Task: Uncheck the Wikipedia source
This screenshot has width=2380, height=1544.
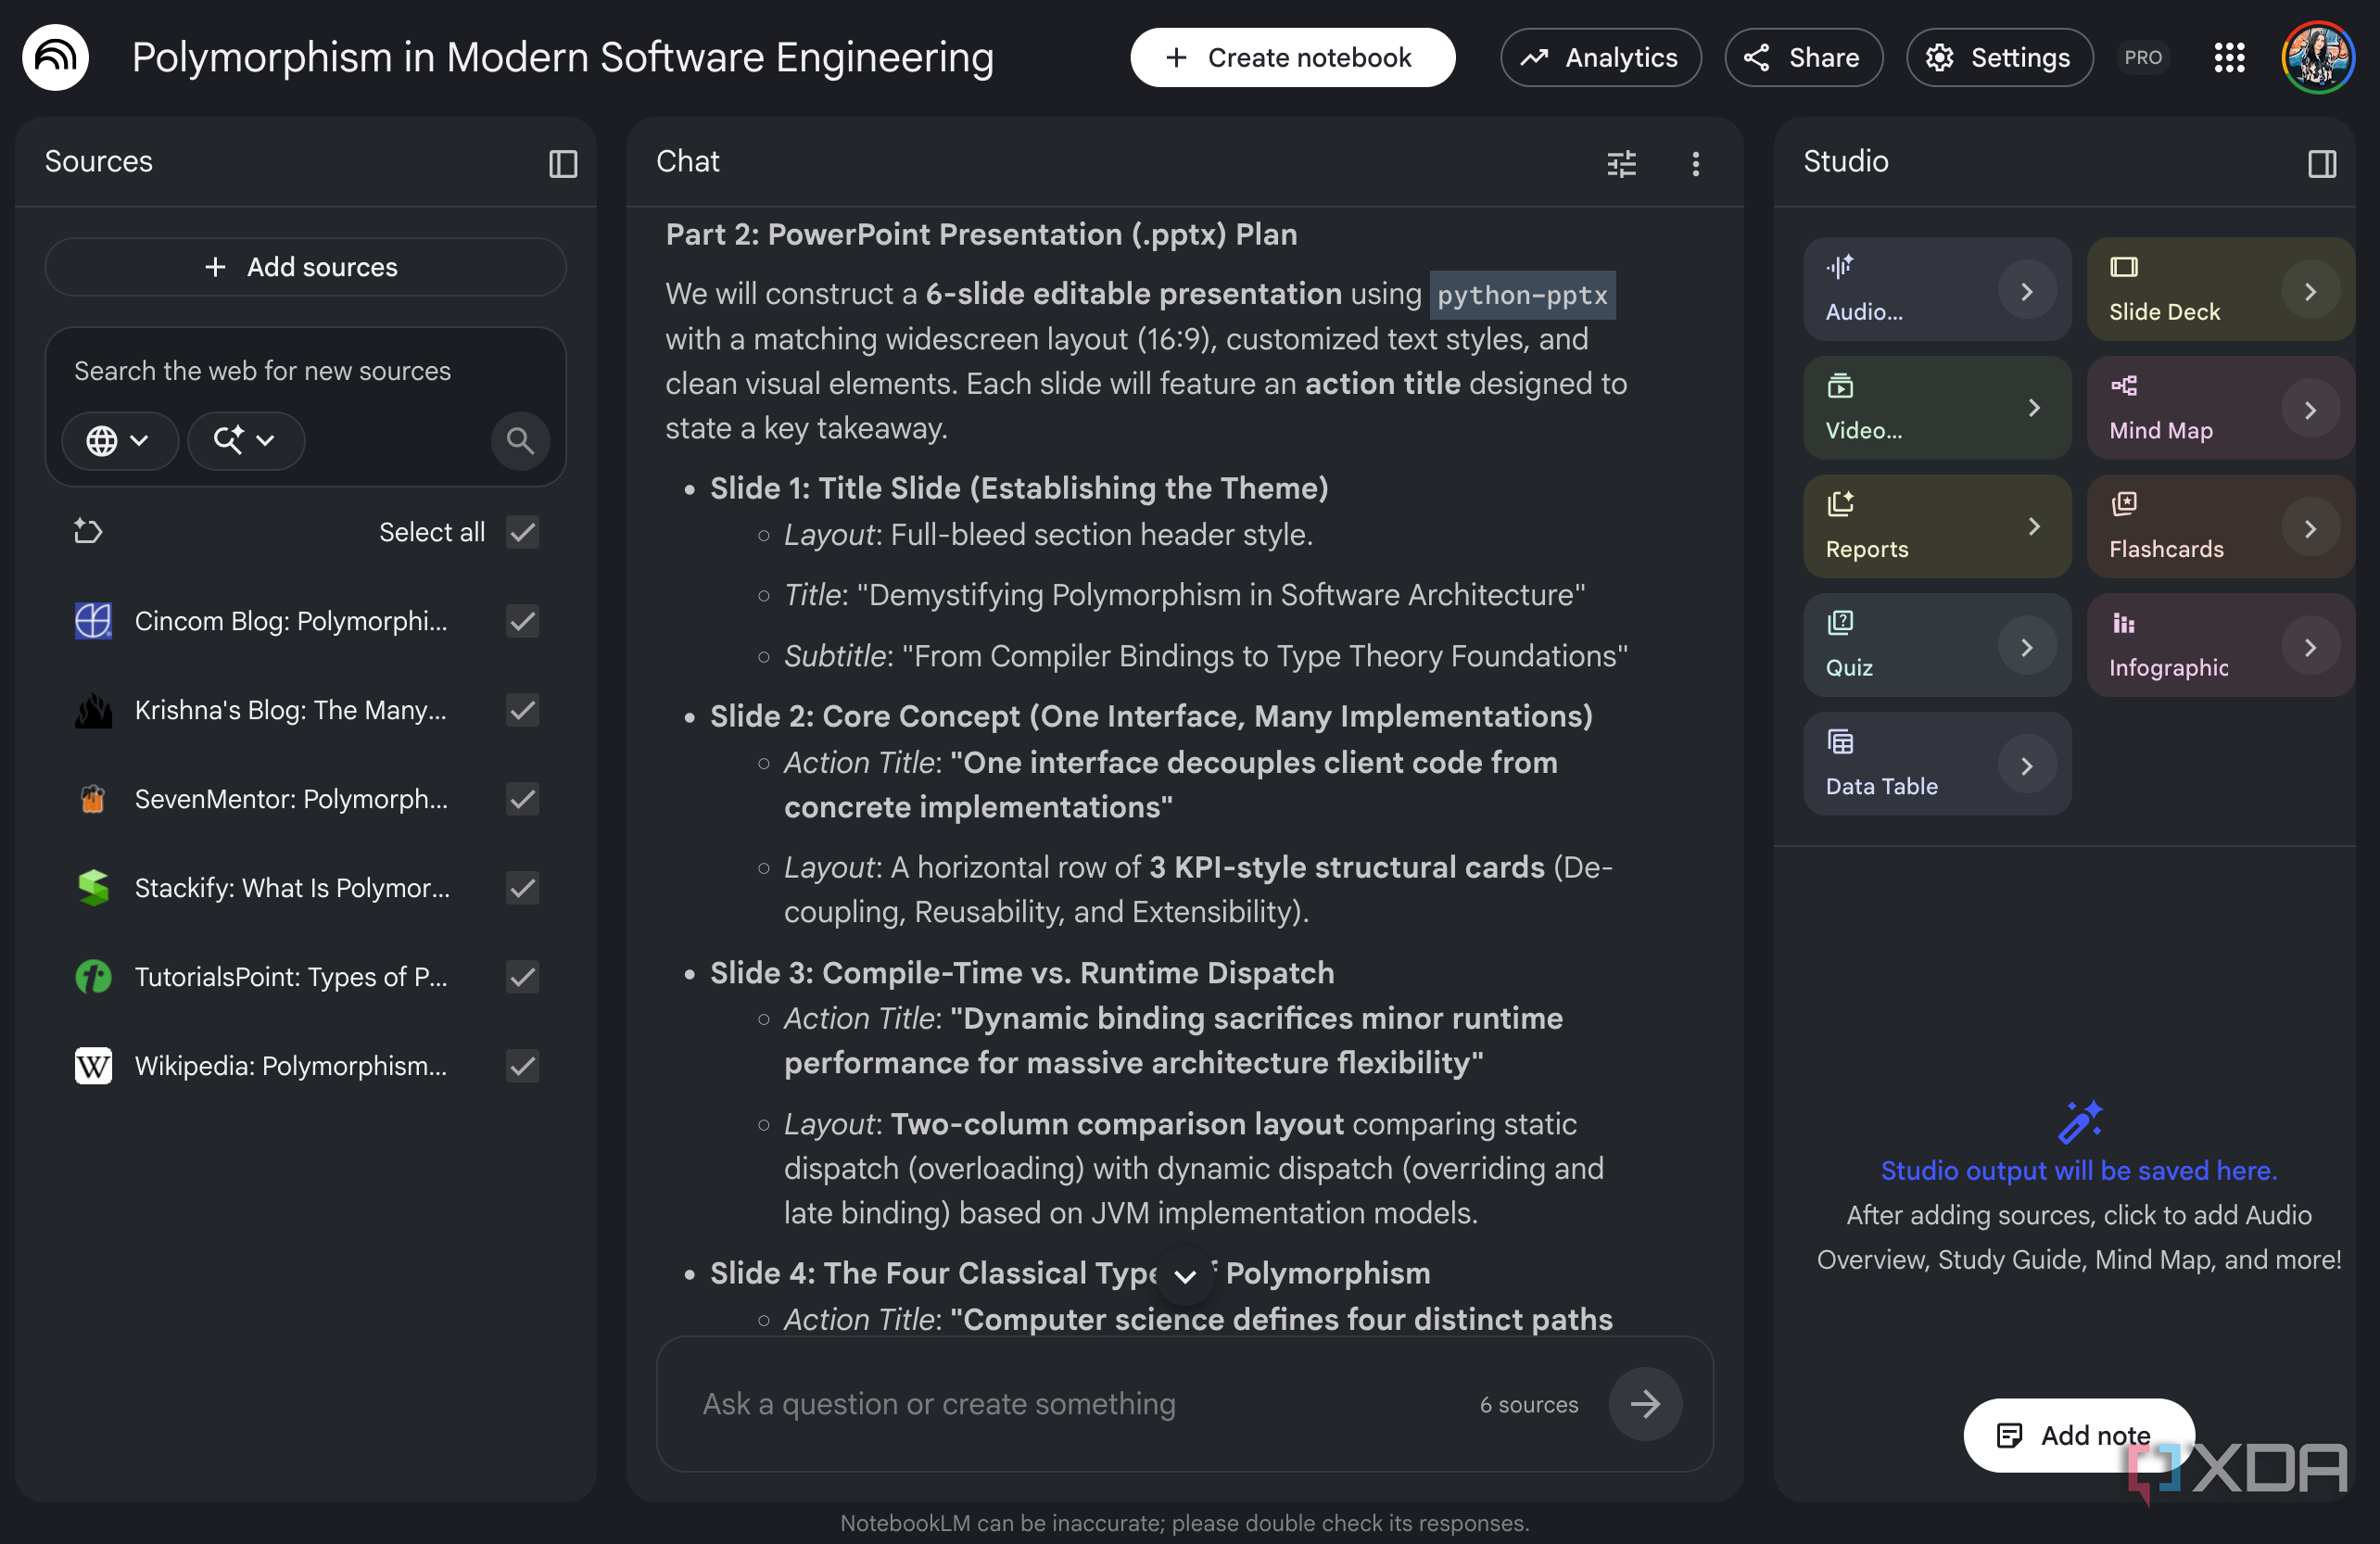Action: coord(522,1066)
